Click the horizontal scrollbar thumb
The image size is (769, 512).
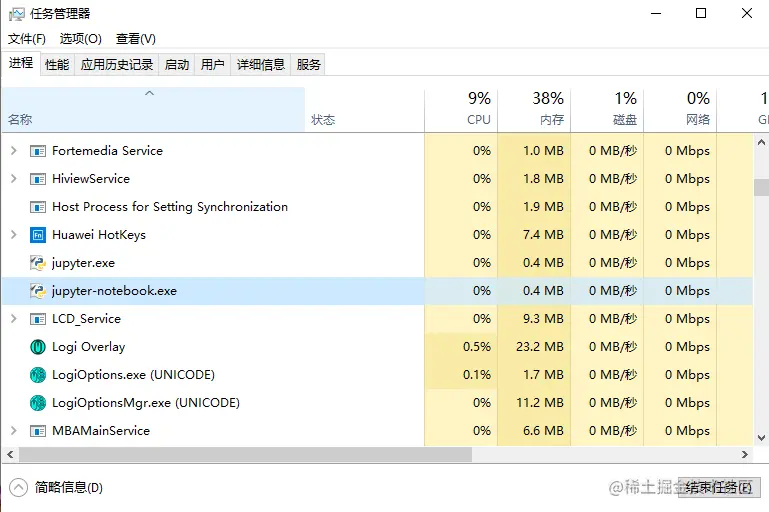245,455
